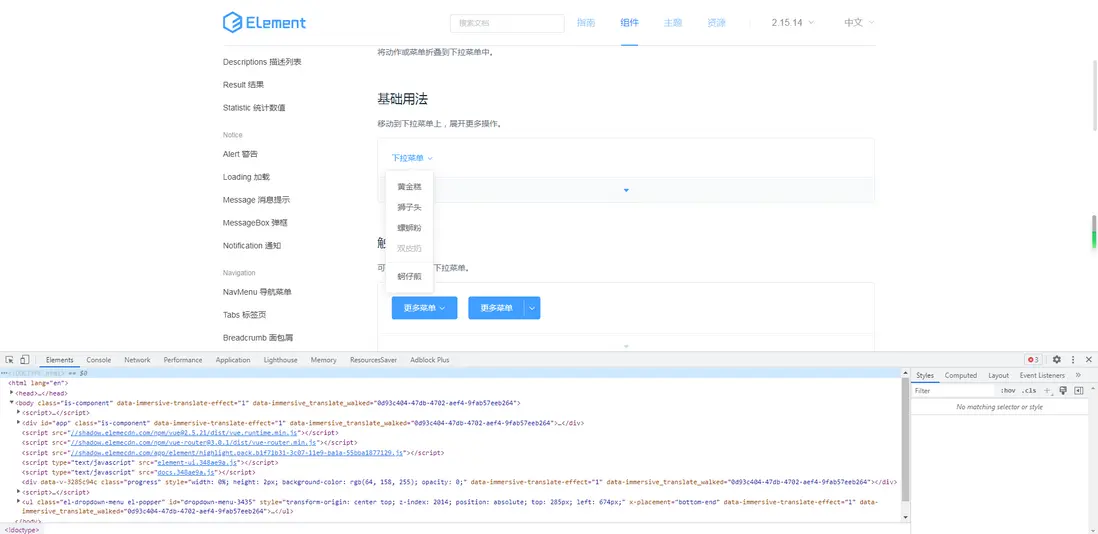Open DevTools settings gear
1098x534 pixels.
pos(1057,360)
